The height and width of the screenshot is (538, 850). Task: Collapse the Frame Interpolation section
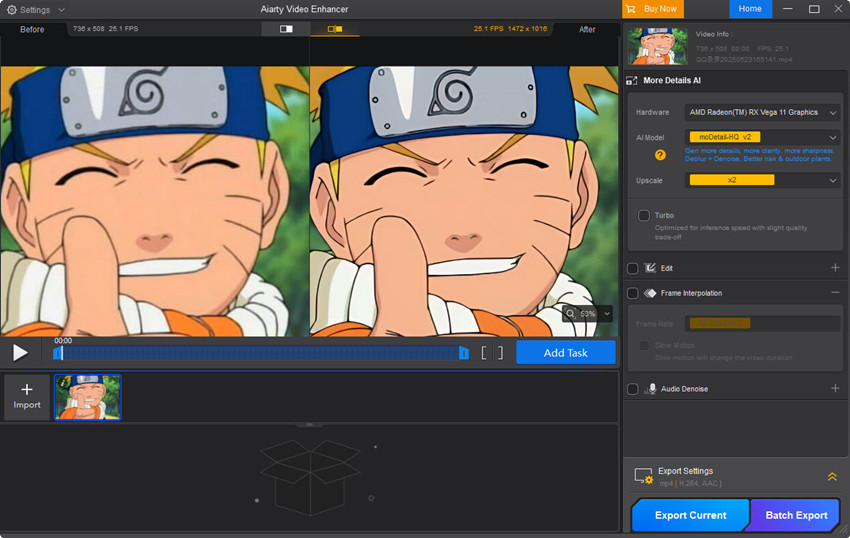click(x=835, y=293)
